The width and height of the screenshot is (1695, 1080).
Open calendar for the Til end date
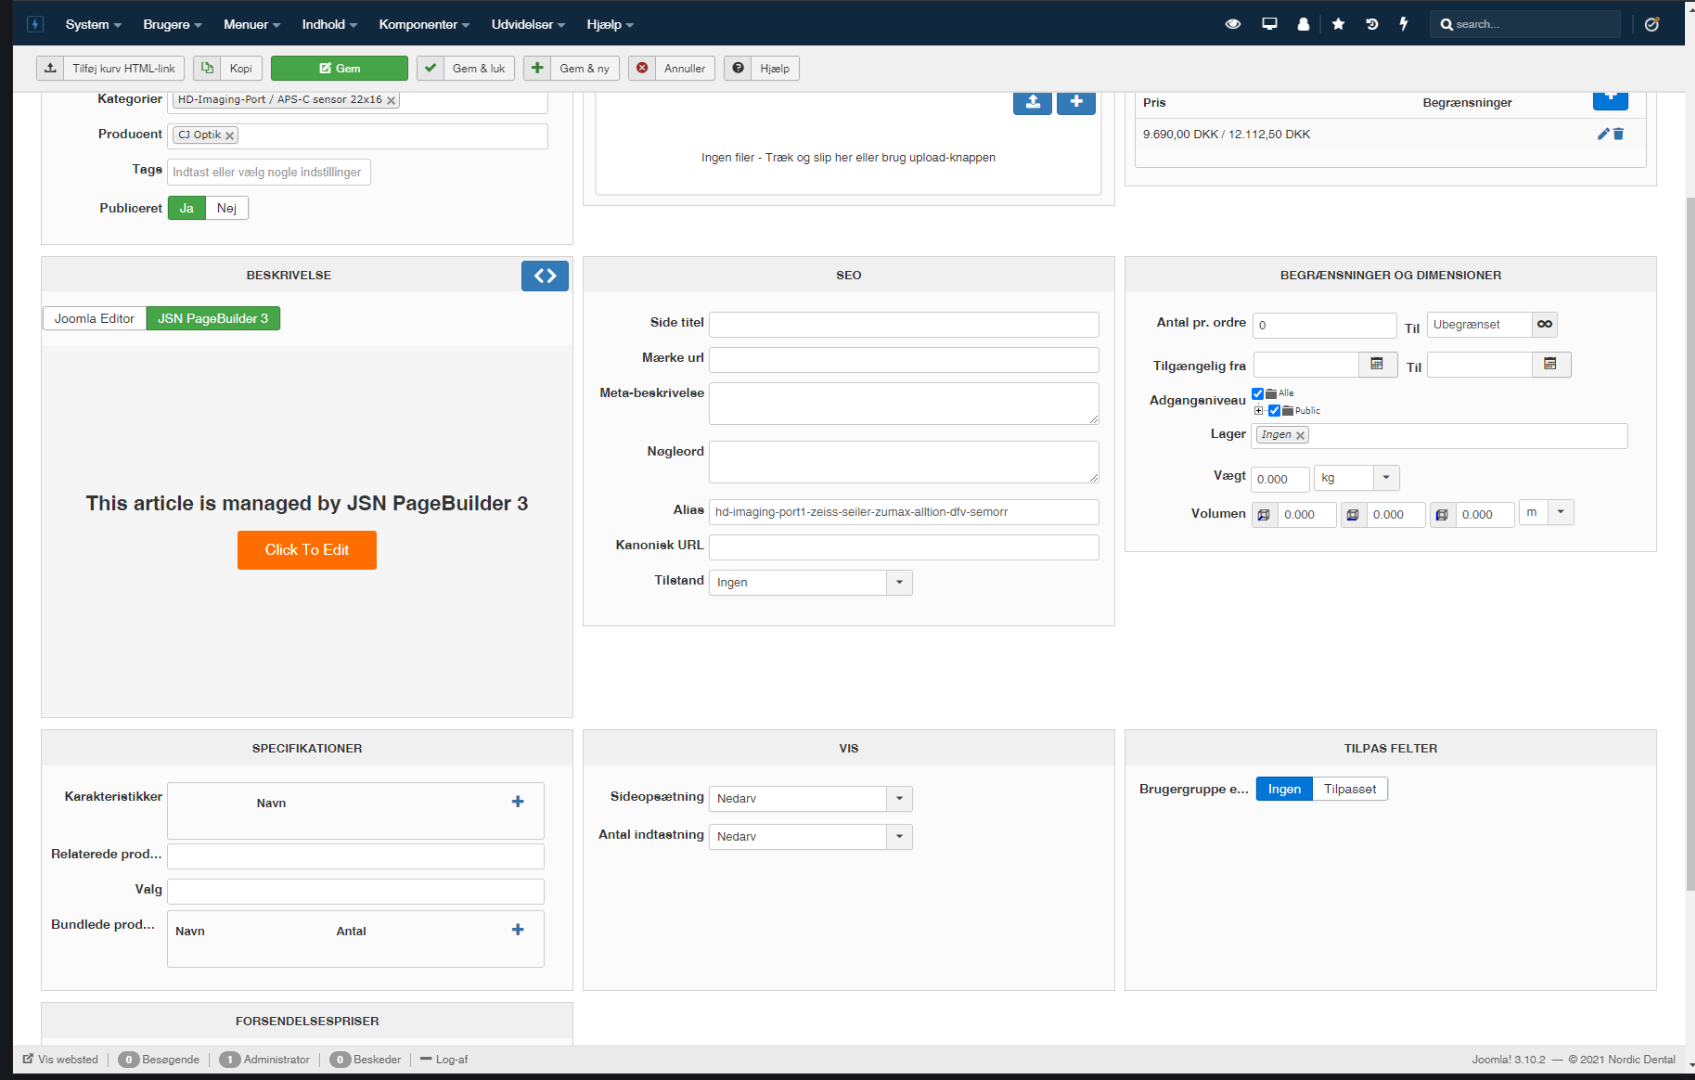point(1551,364)
